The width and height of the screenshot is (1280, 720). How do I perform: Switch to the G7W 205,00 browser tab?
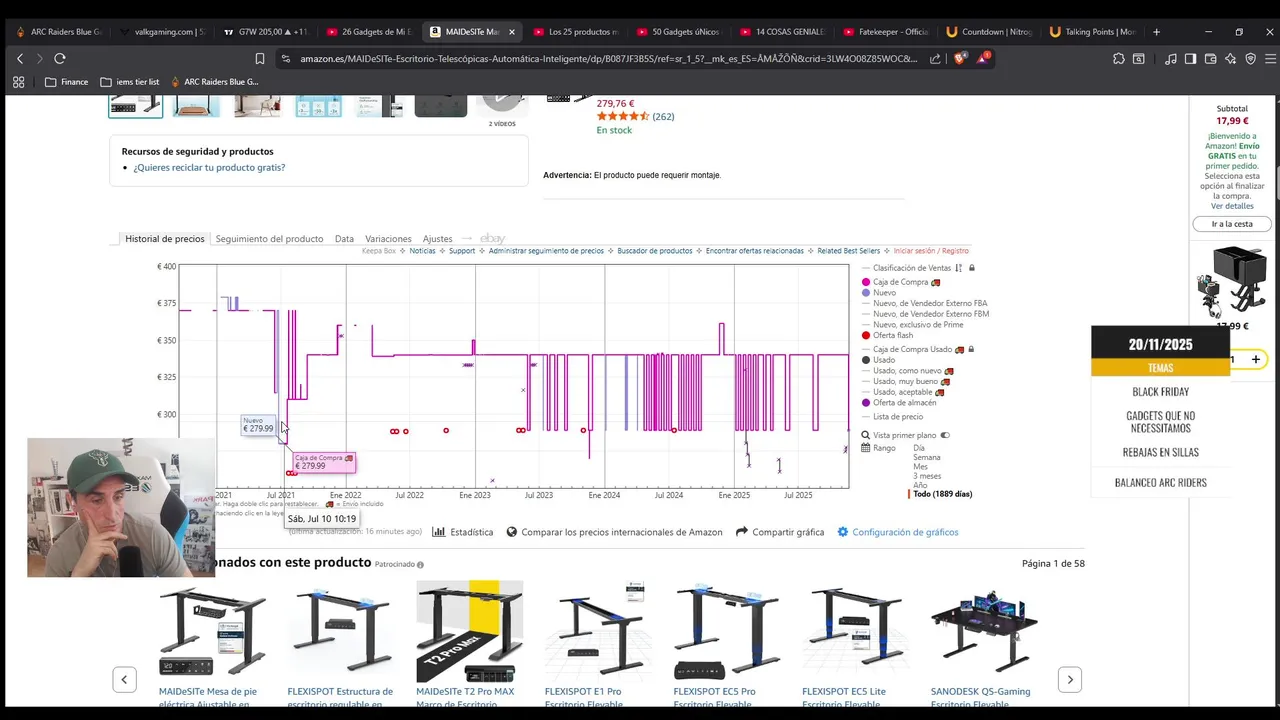coord(265,32)
